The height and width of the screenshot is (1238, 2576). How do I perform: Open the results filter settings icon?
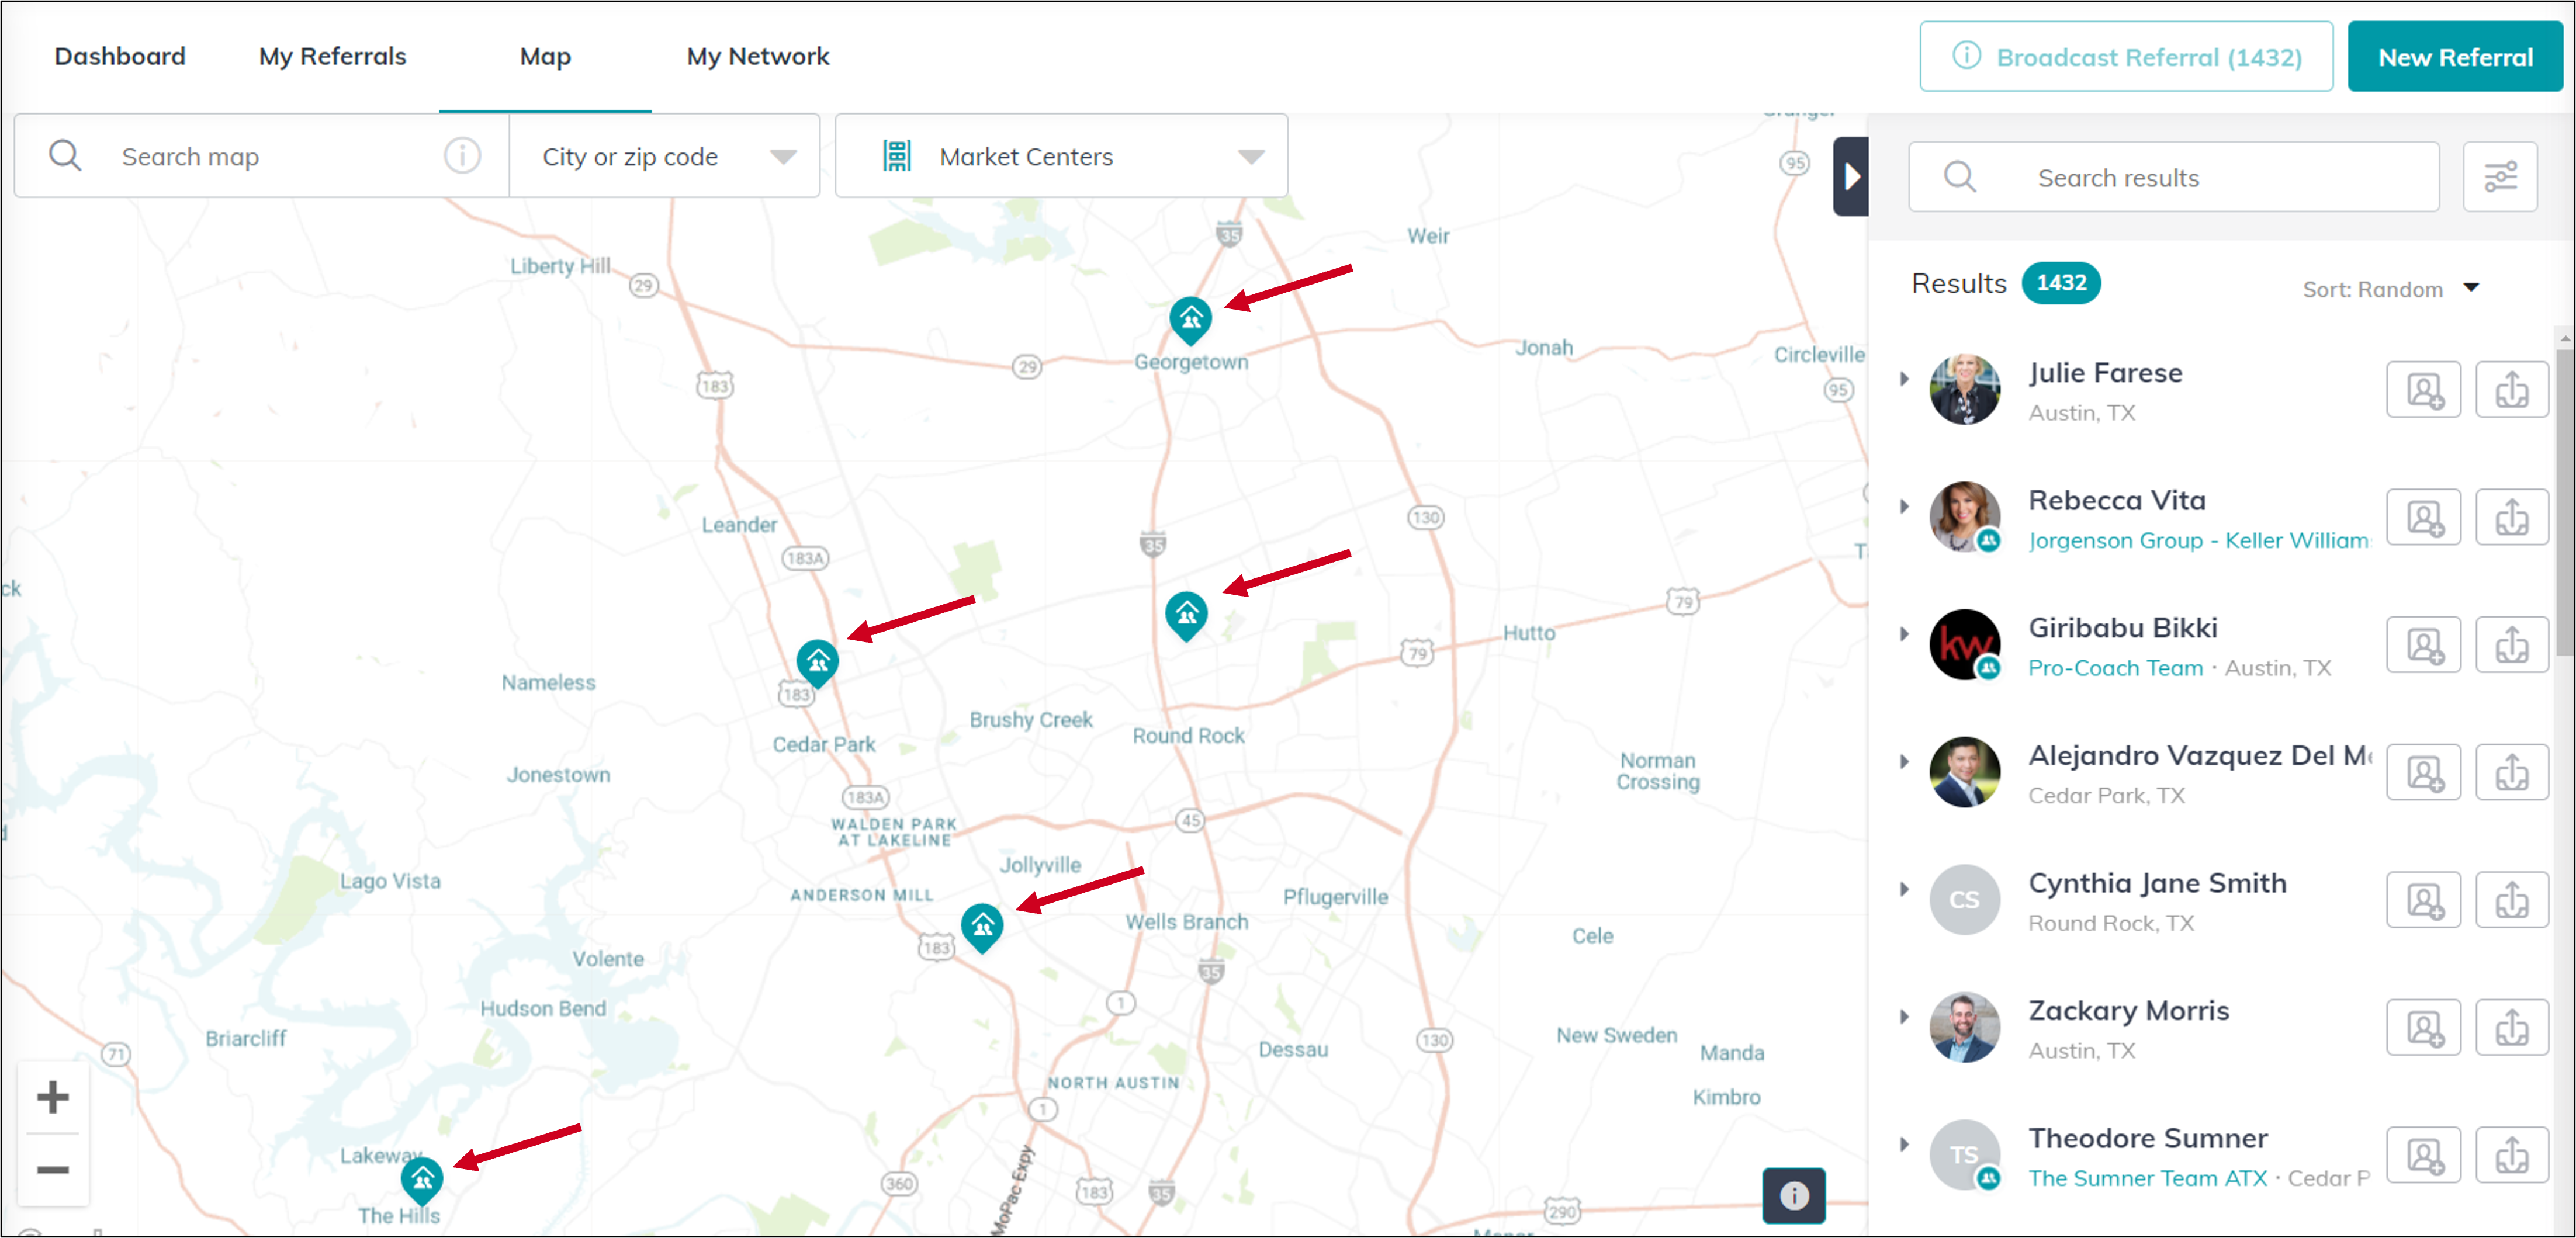pos(2500,177)
